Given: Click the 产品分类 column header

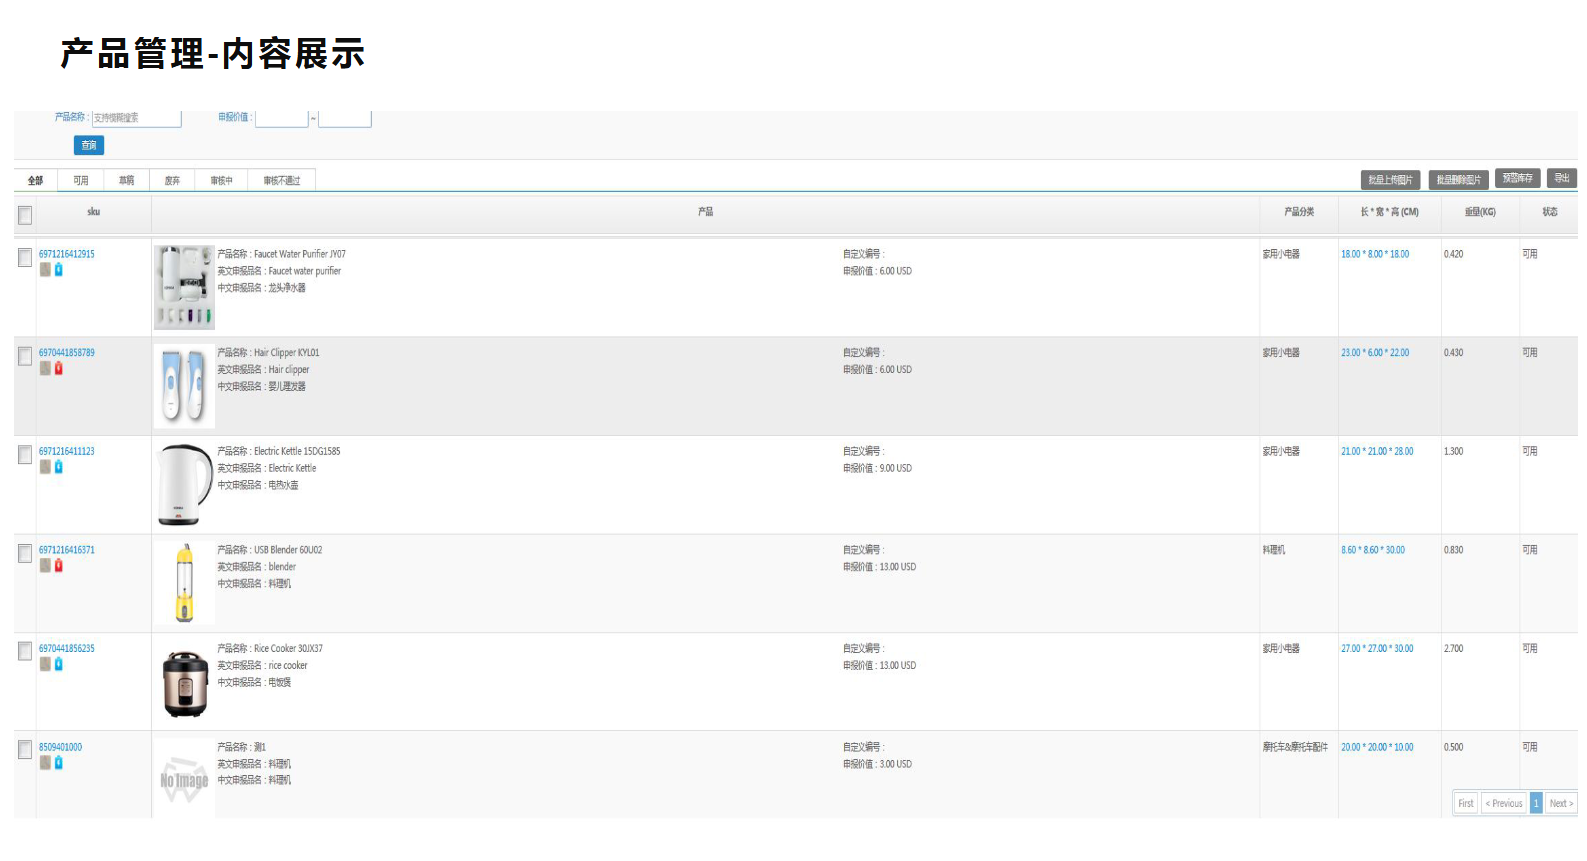Looking at the screenshot, I should [x=1299, y=212].
